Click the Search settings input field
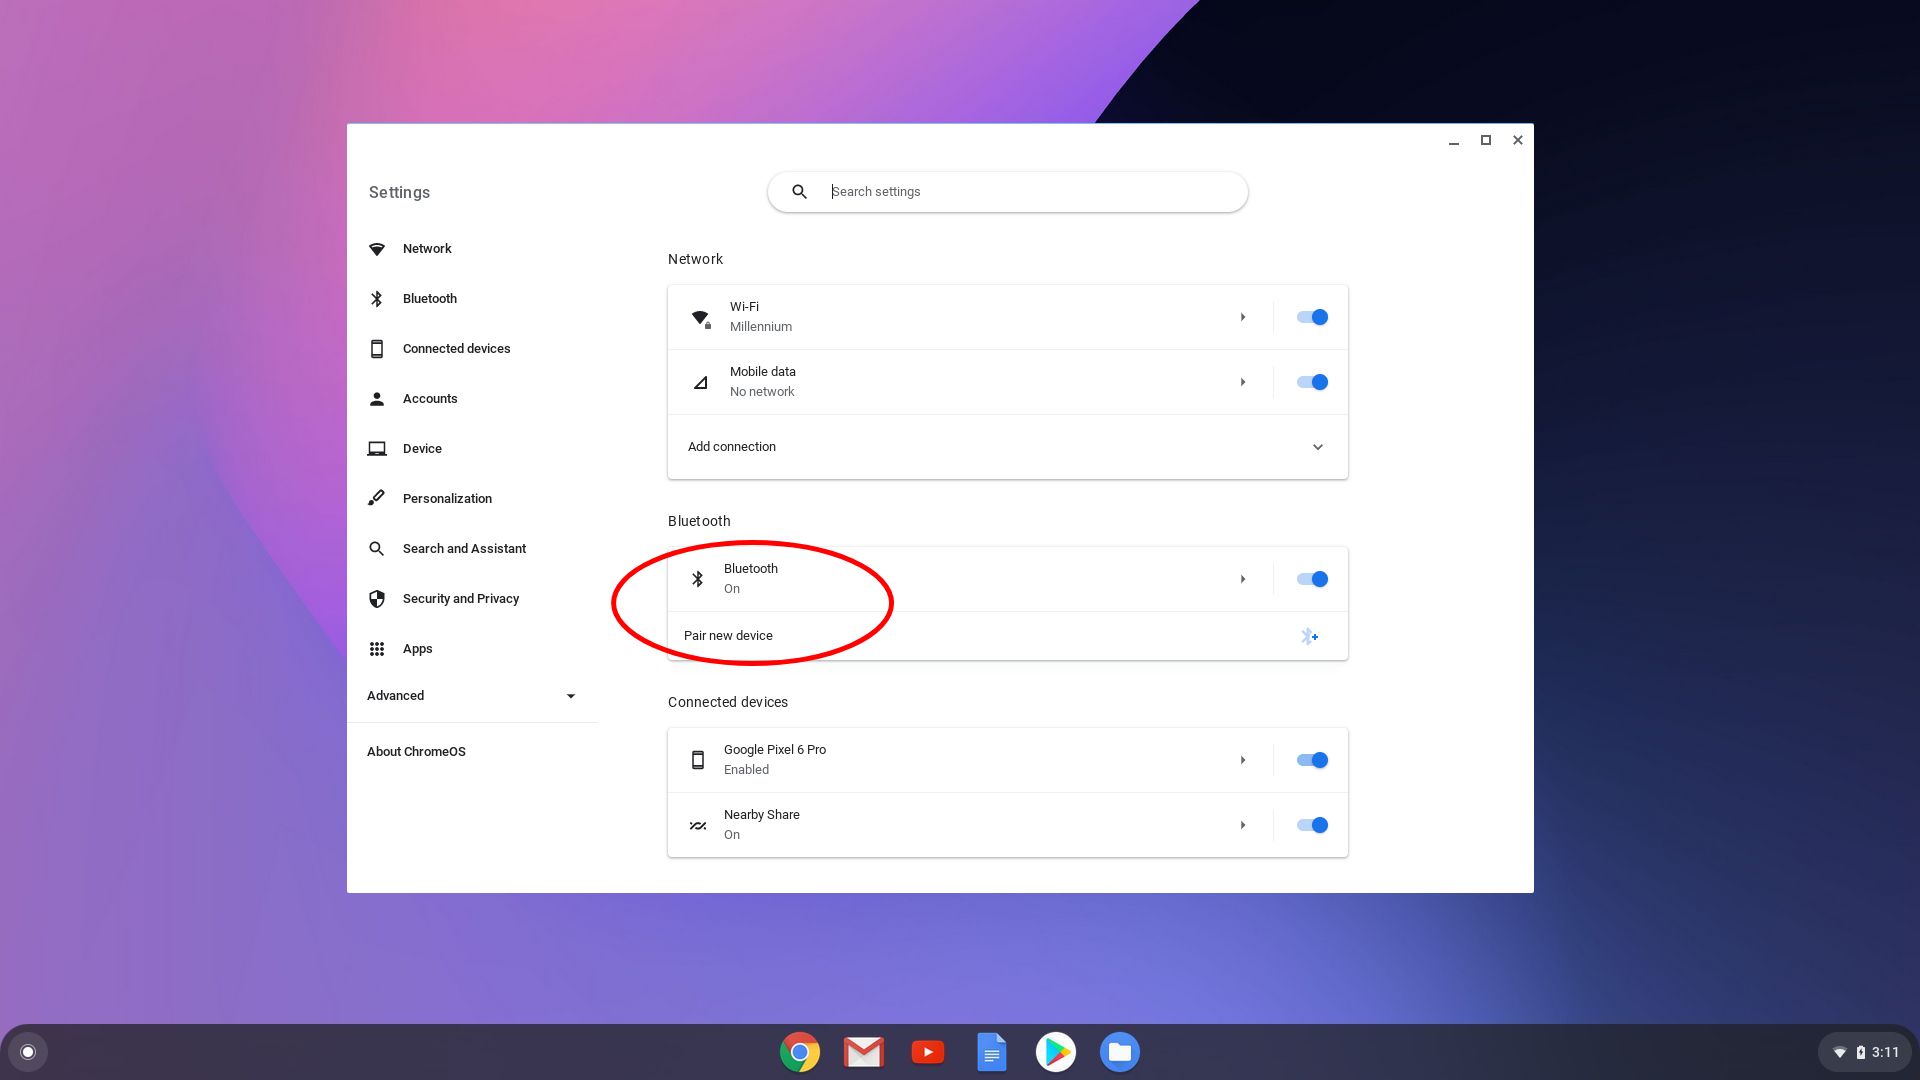The height and width of the screenshot is (1080, 1920). [x=1009, y=191]
